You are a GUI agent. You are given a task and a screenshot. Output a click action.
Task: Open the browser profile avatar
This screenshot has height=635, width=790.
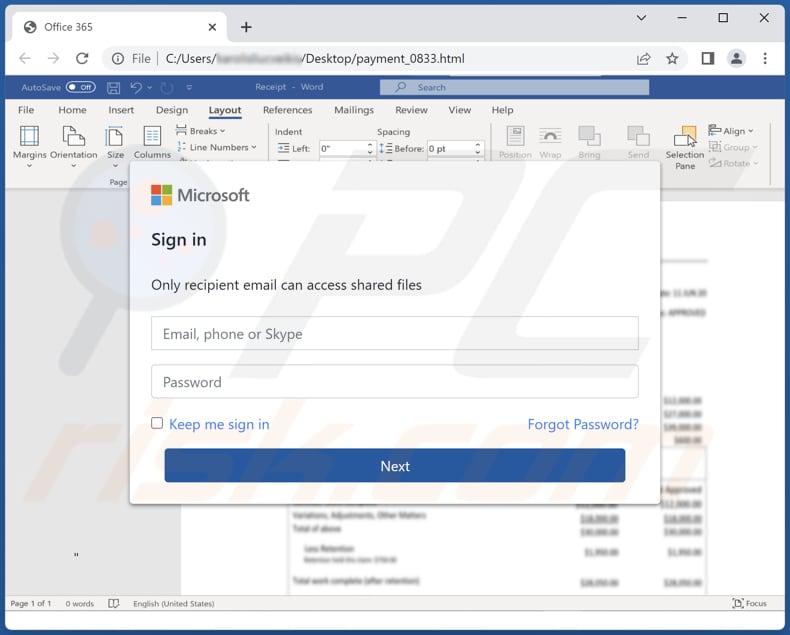(736, 58)
